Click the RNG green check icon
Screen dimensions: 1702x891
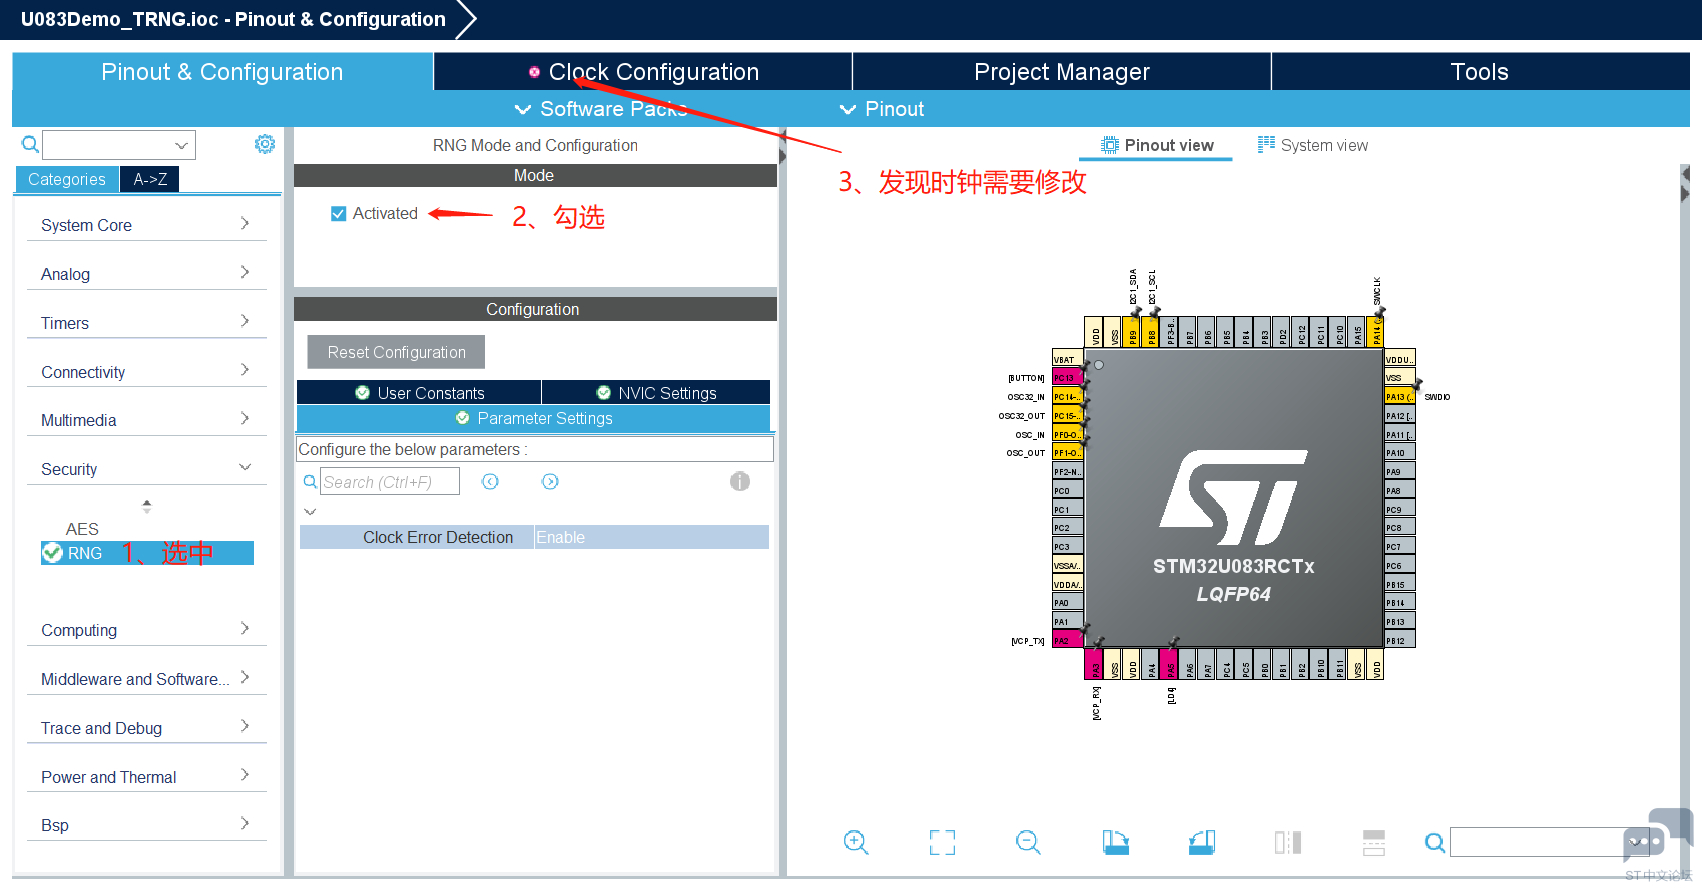(52, 553)
